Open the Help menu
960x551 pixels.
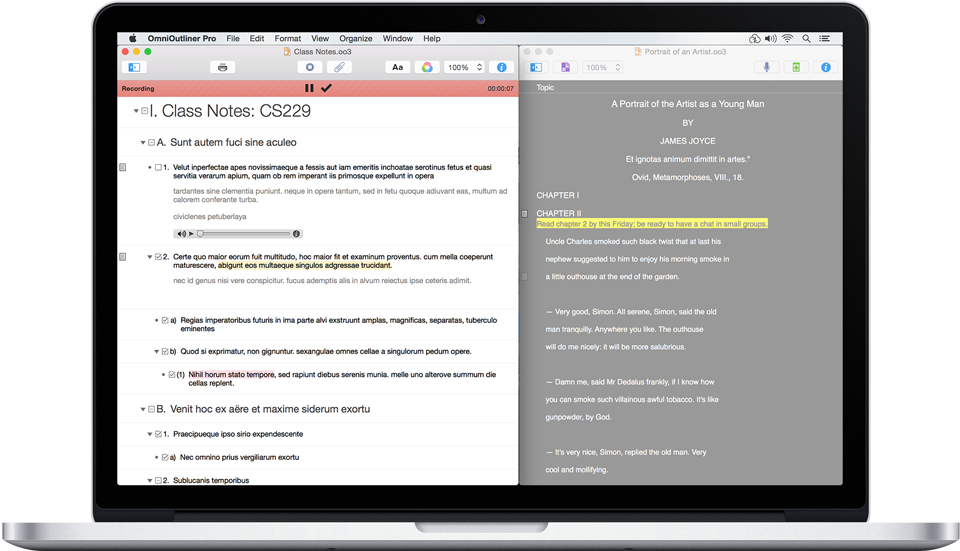coord(432,38)
